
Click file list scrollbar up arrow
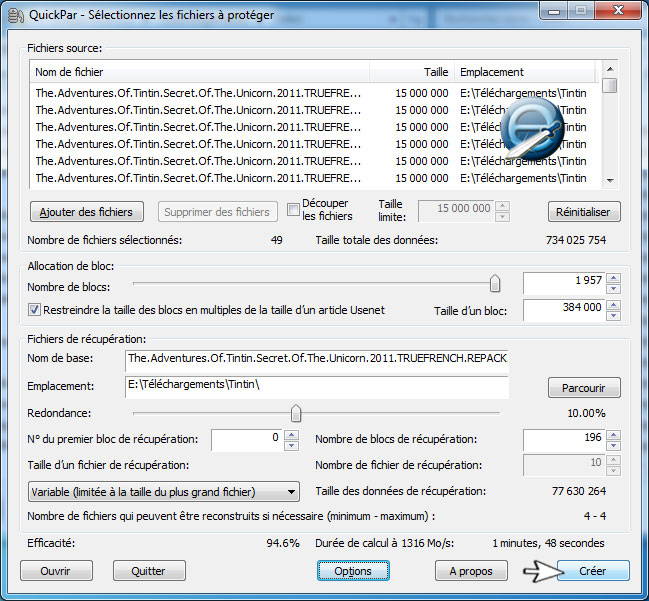[x=610, y=69]
